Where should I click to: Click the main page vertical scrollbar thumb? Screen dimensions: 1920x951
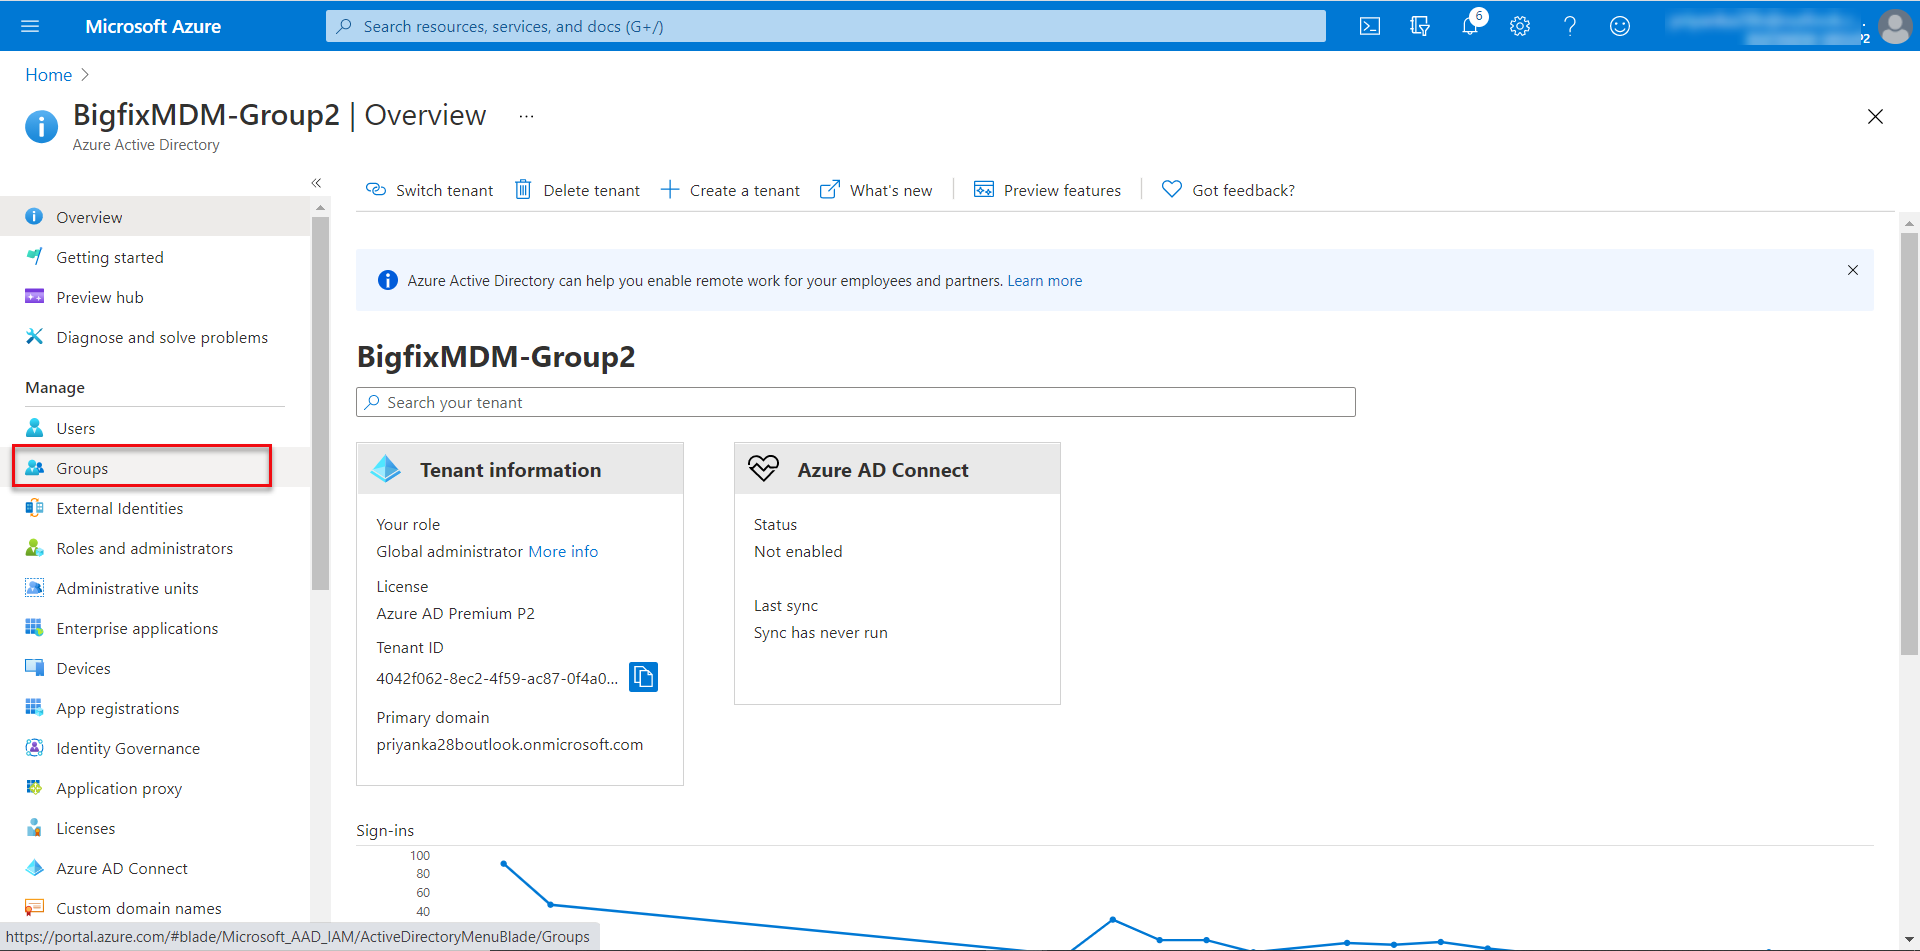[x=1909, y=444]
